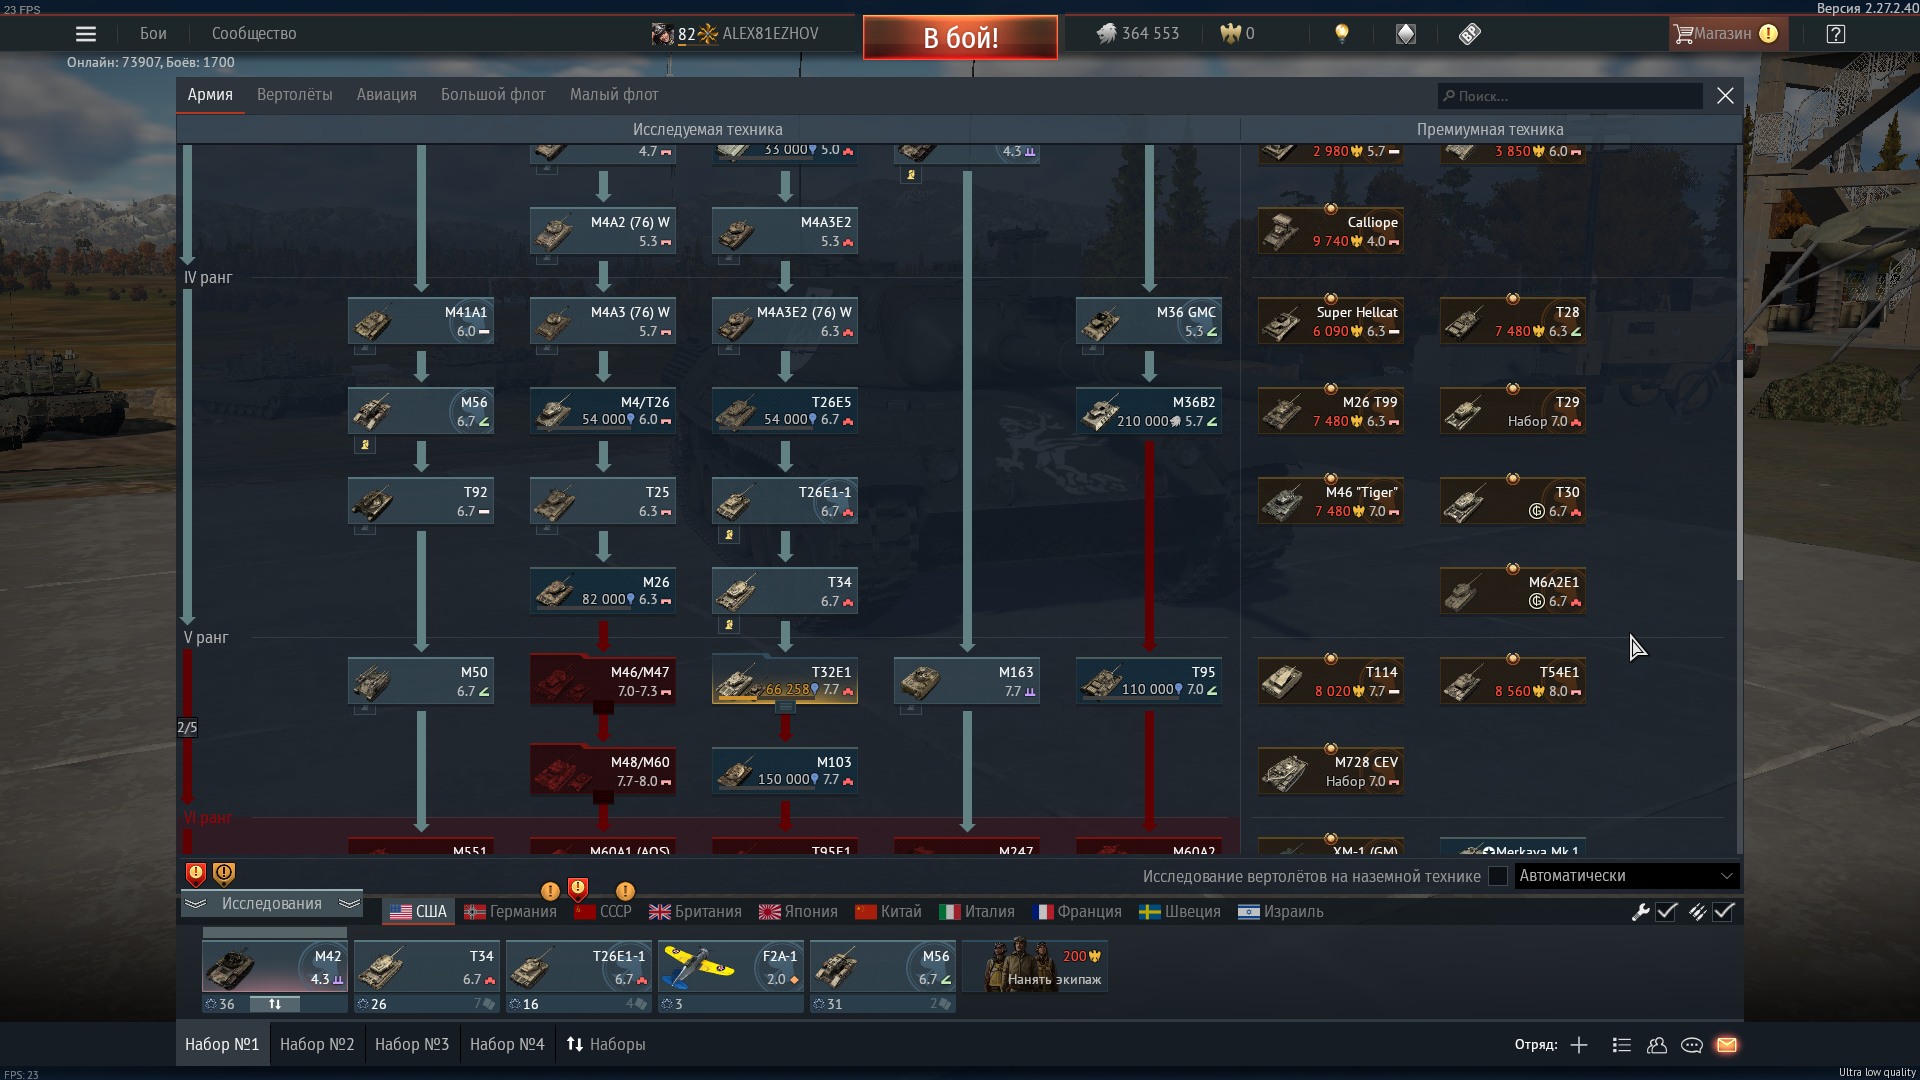
Task: Select the M46/M47 group folder
Action: [x=603, y=680]
